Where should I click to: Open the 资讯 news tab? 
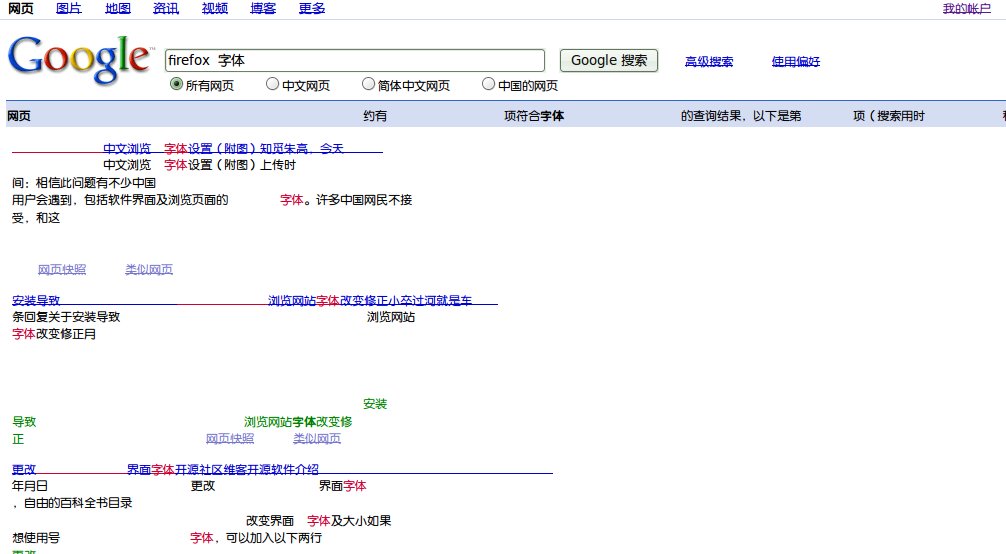(x=166, y=8)
